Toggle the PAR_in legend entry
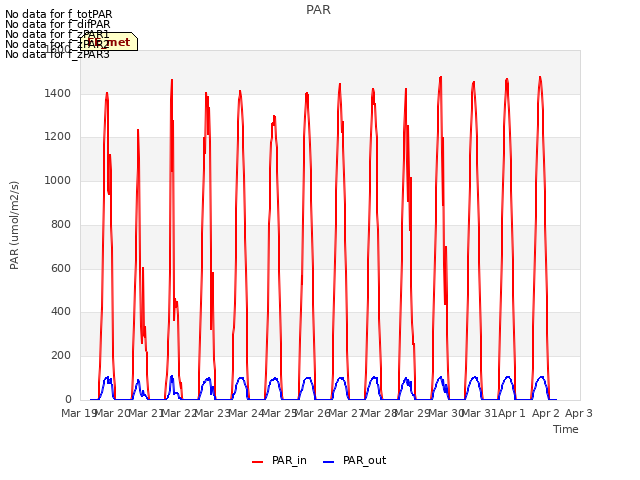Viewport: 640px width, 480px height. pyautogui.click(x=280, y=461)
